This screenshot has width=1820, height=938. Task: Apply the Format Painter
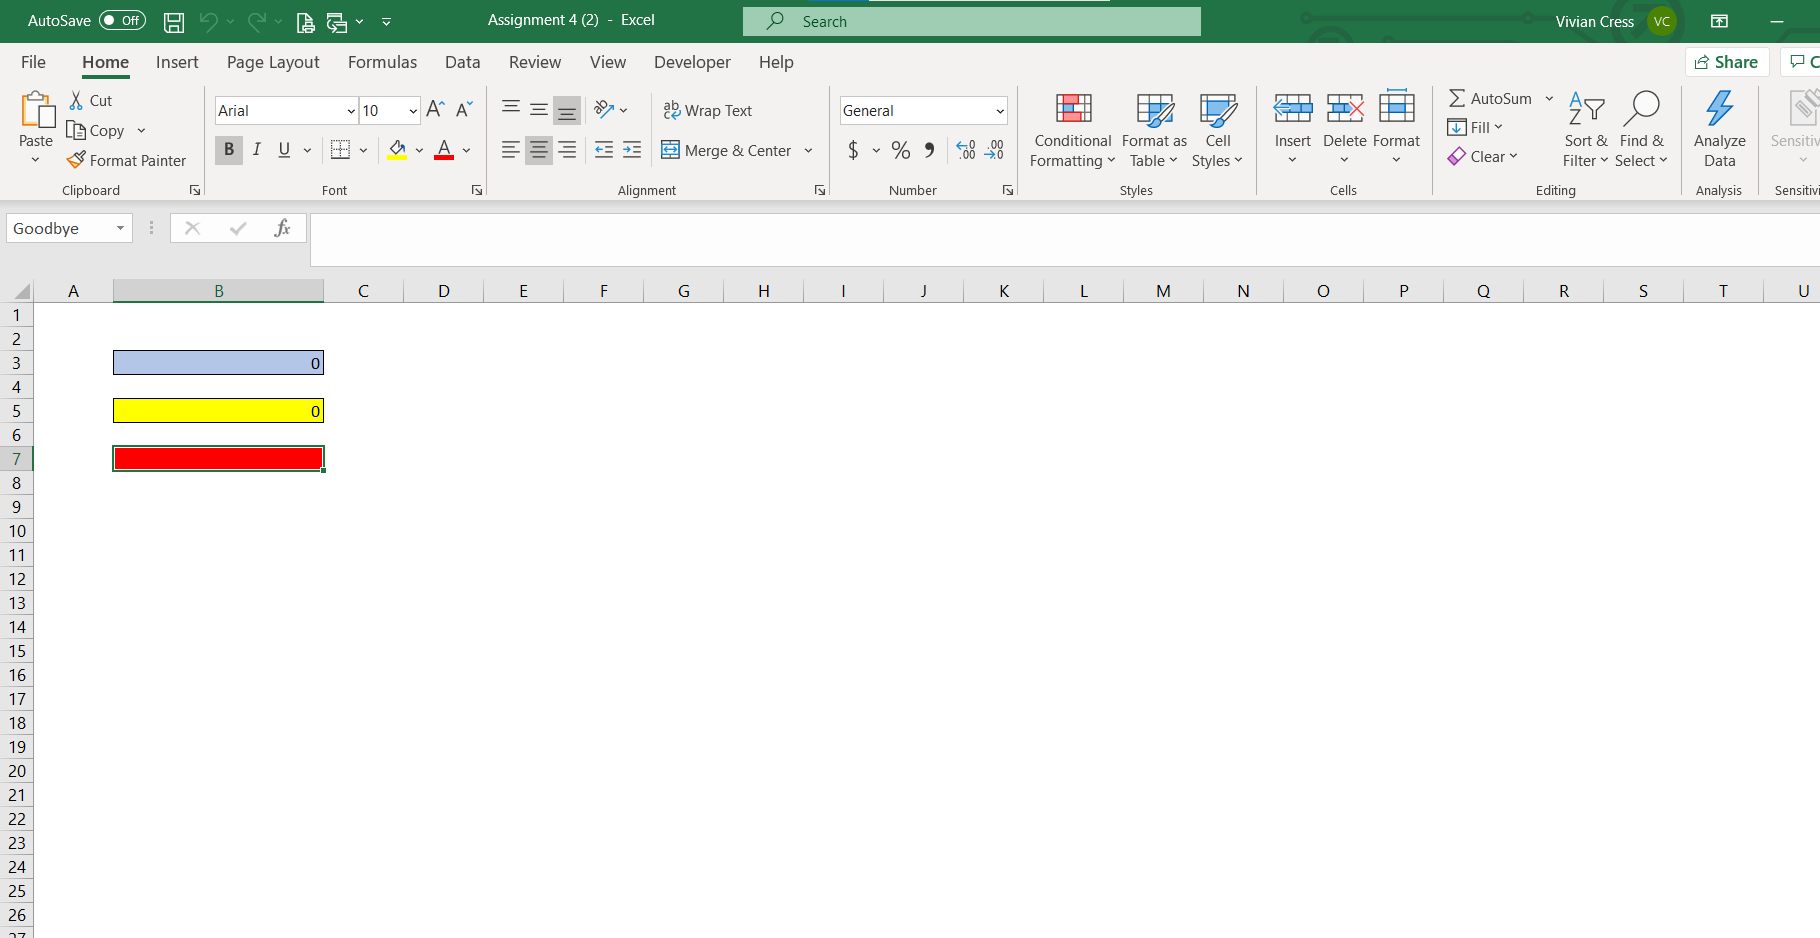pyautogui.click(x=126, y=160)
